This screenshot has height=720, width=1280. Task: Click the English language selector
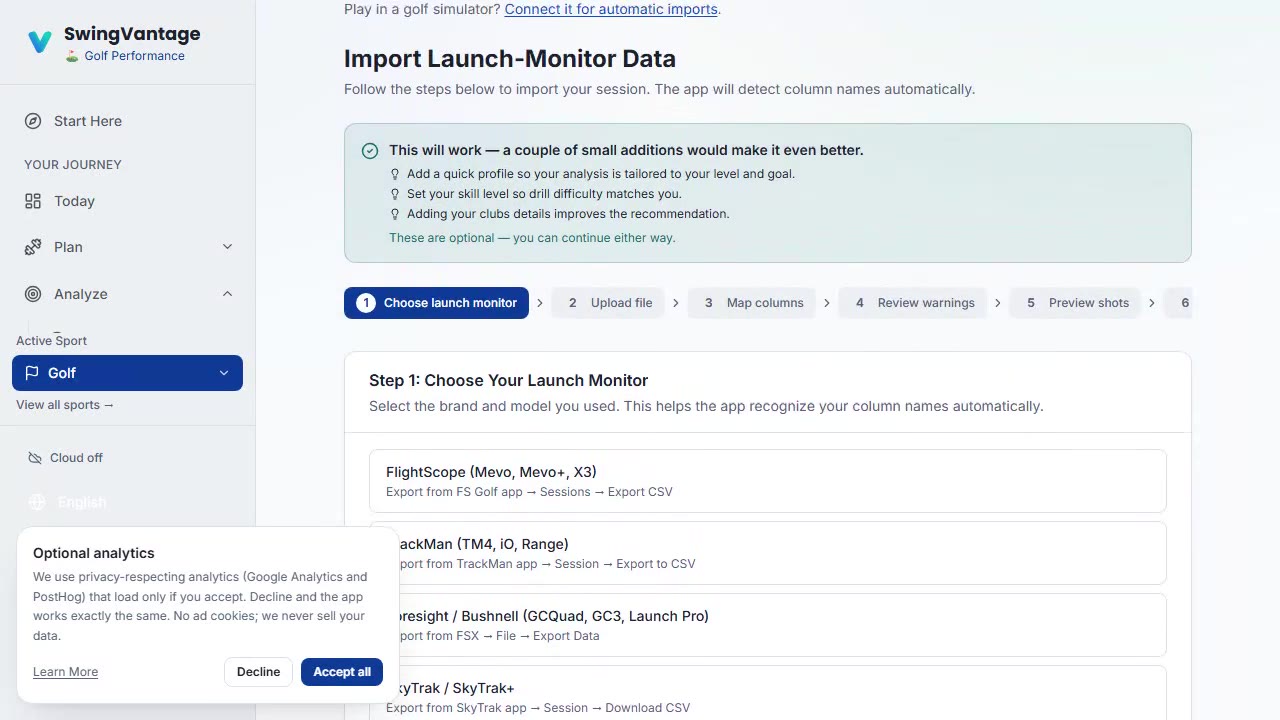(x=67, y=502)
